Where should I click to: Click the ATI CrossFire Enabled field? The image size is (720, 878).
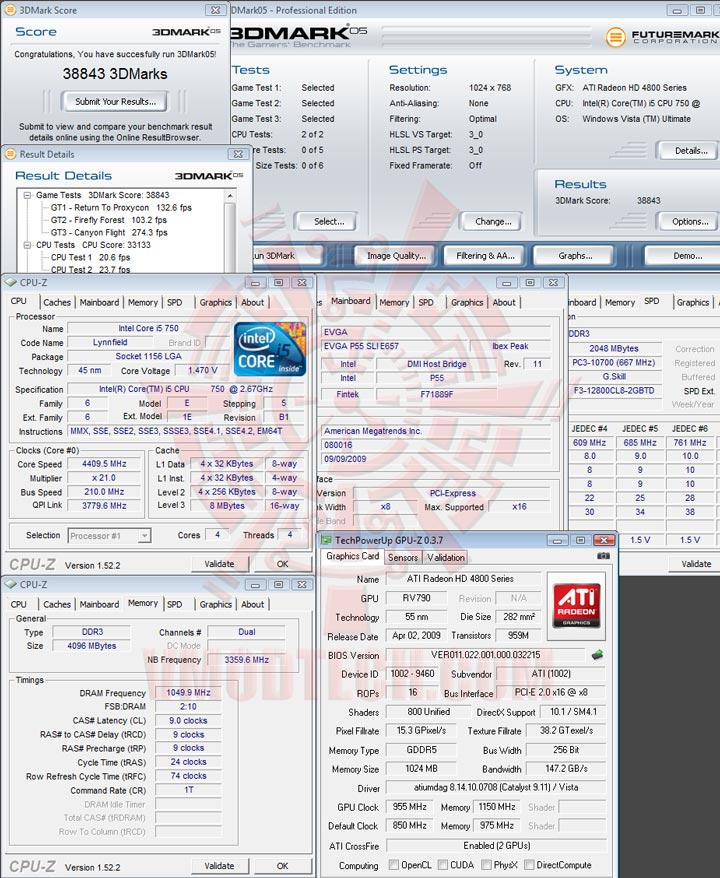point(497,846)
